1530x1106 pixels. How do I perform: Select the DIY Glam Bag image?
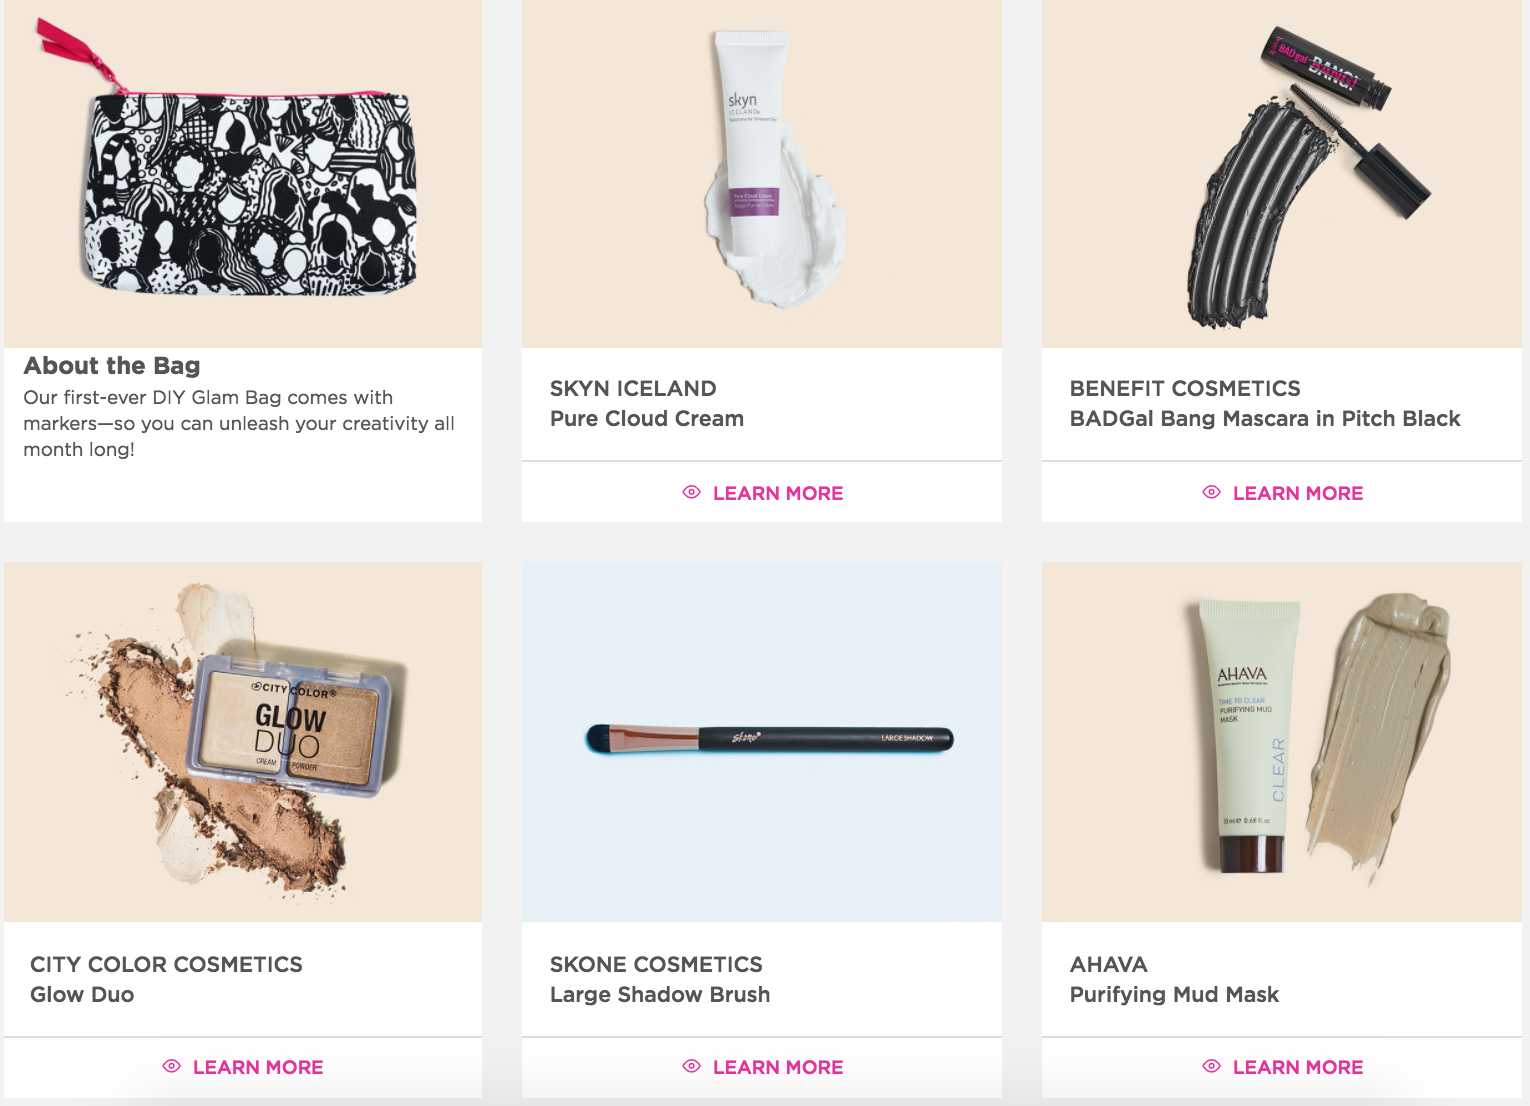[243, 174]
